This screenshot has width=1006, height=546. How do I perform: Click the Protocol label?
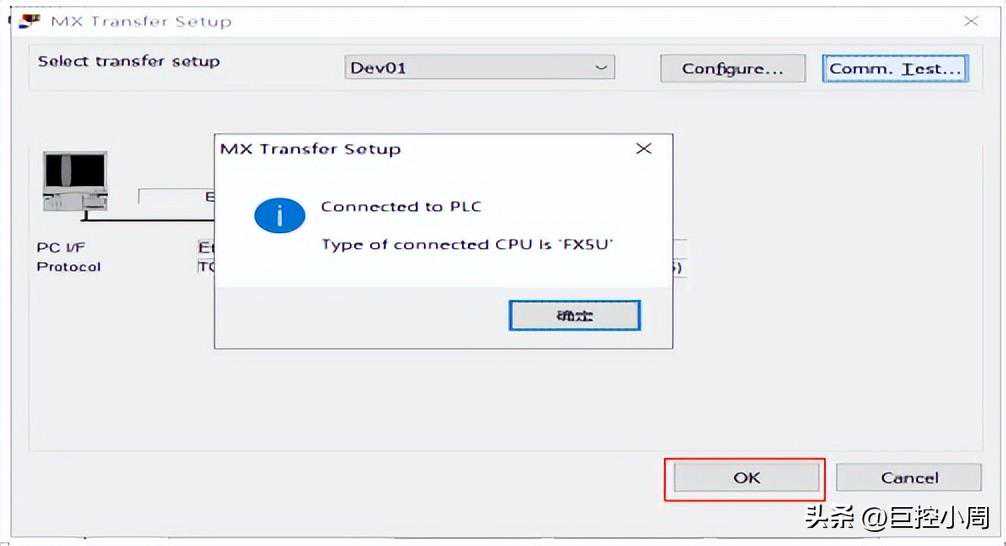[69, 267]
